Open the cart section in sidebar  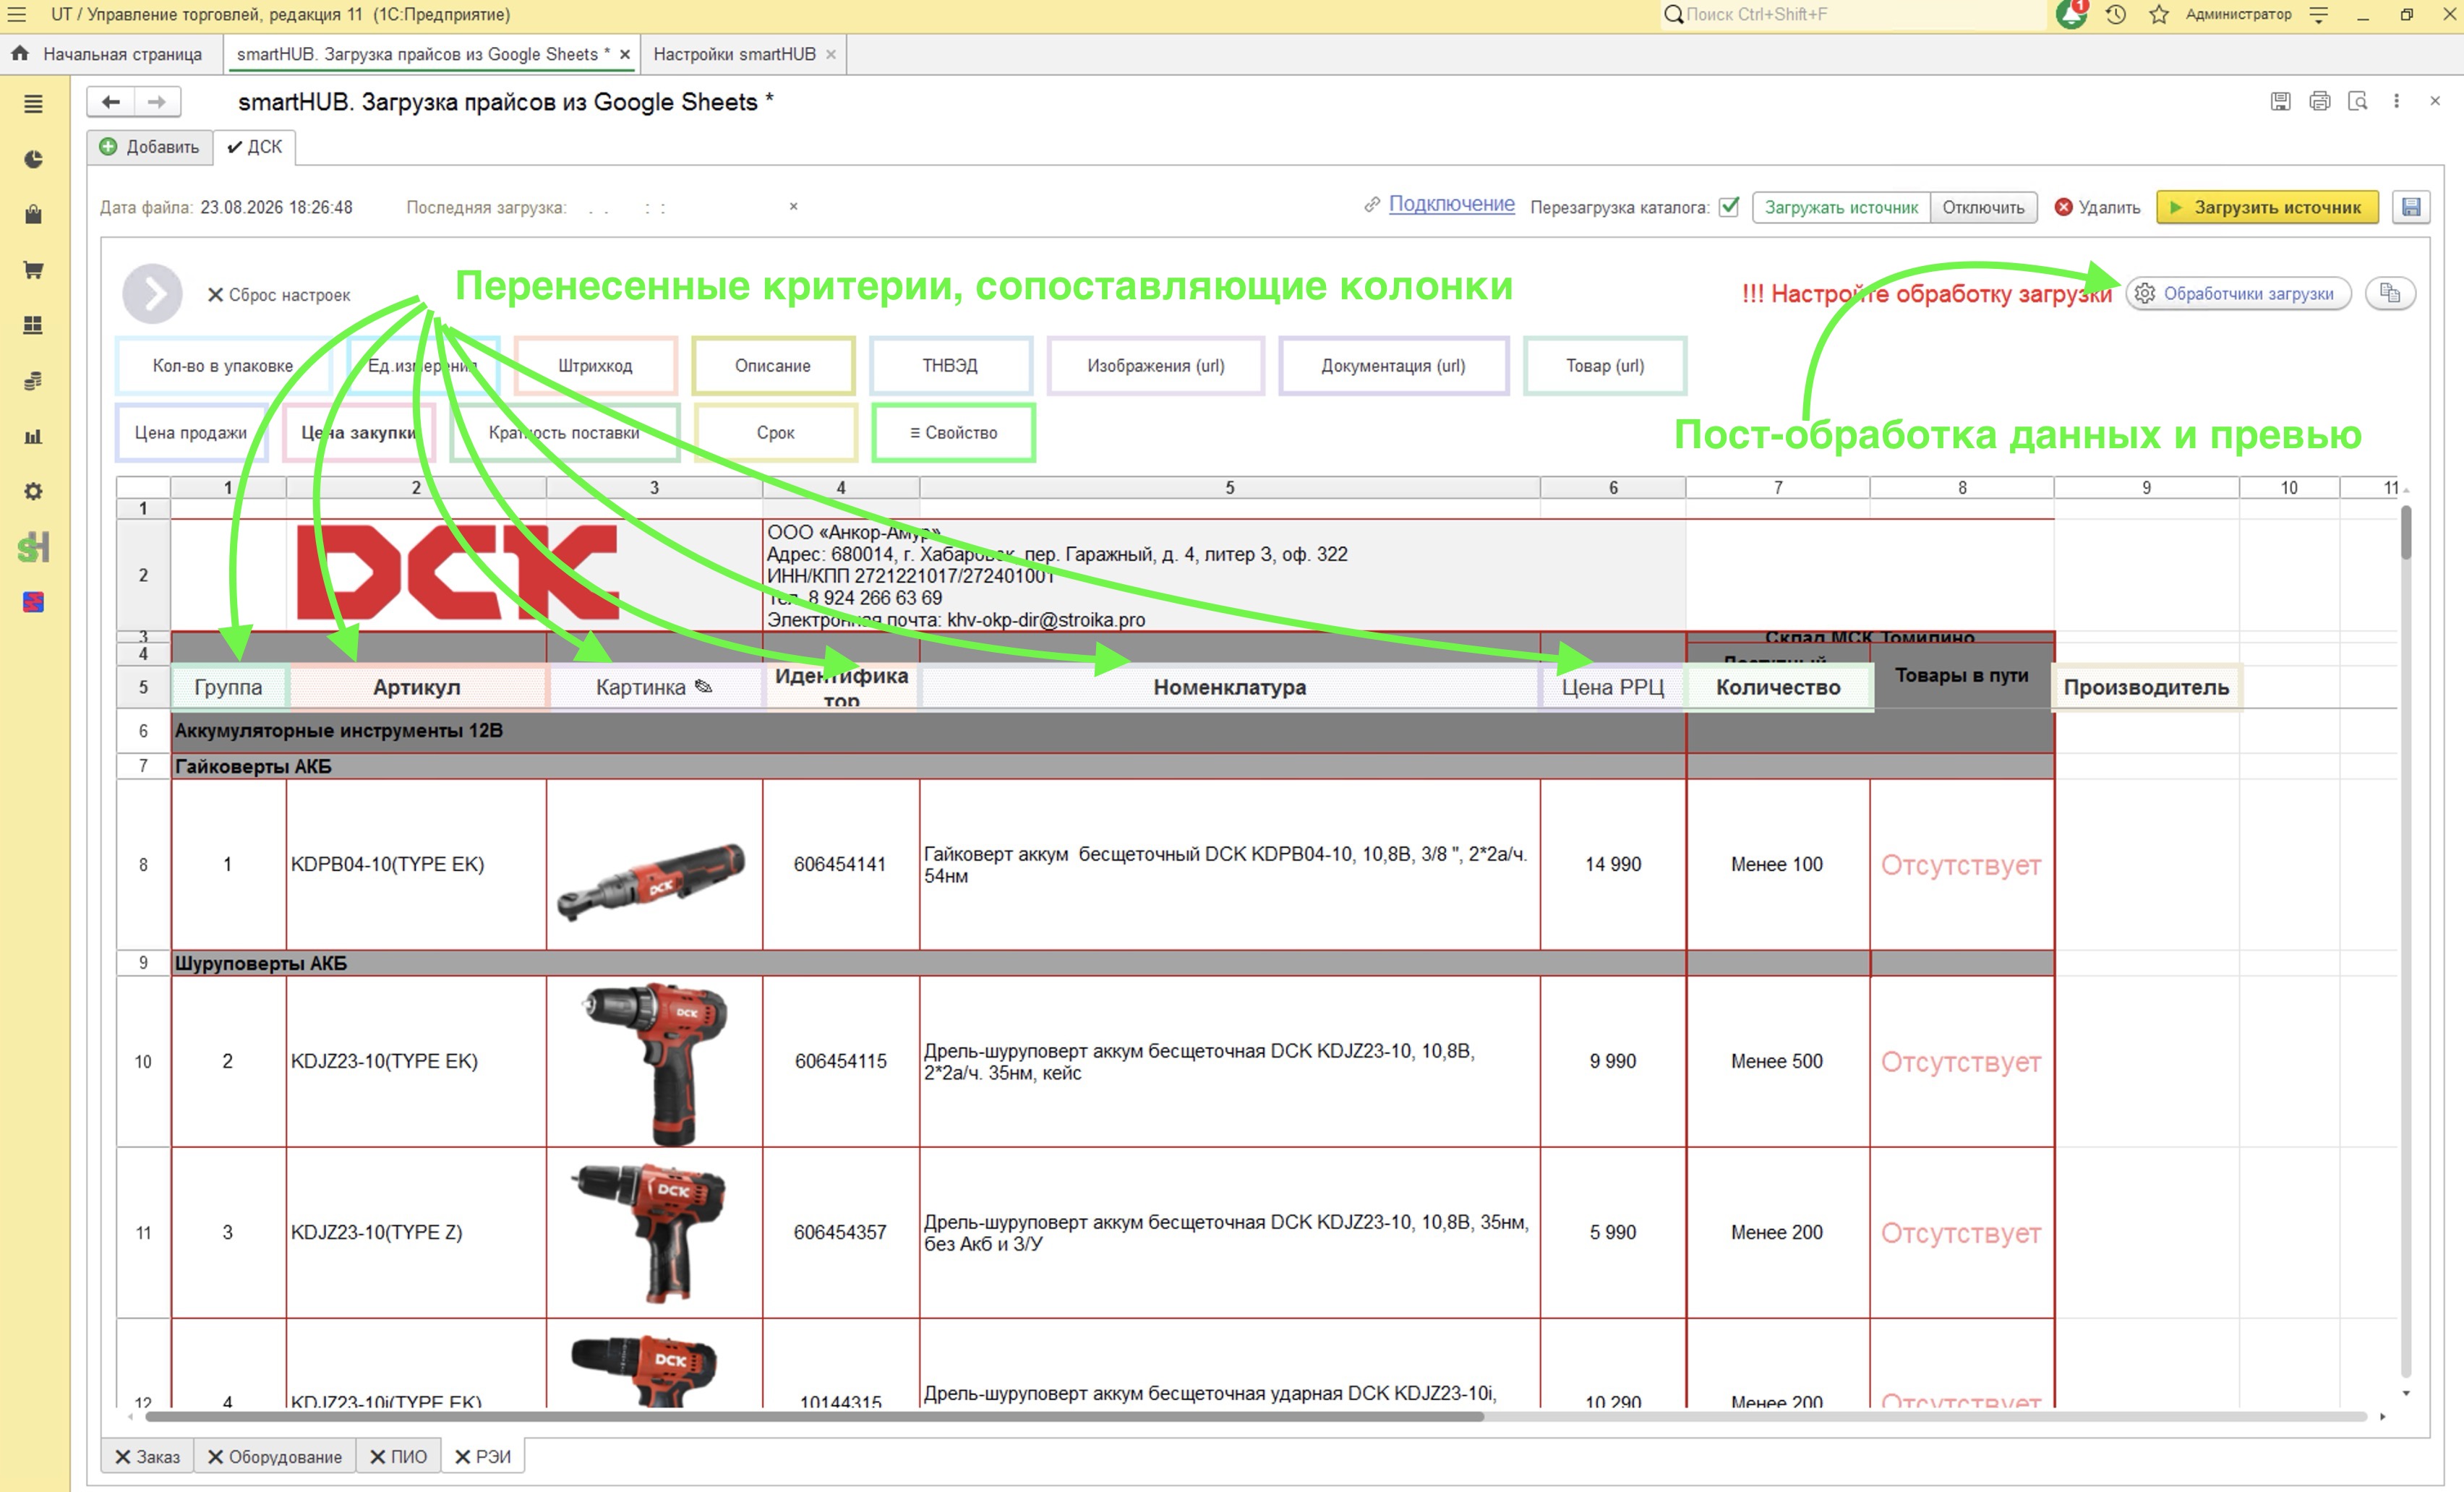(x=33, y=270)
